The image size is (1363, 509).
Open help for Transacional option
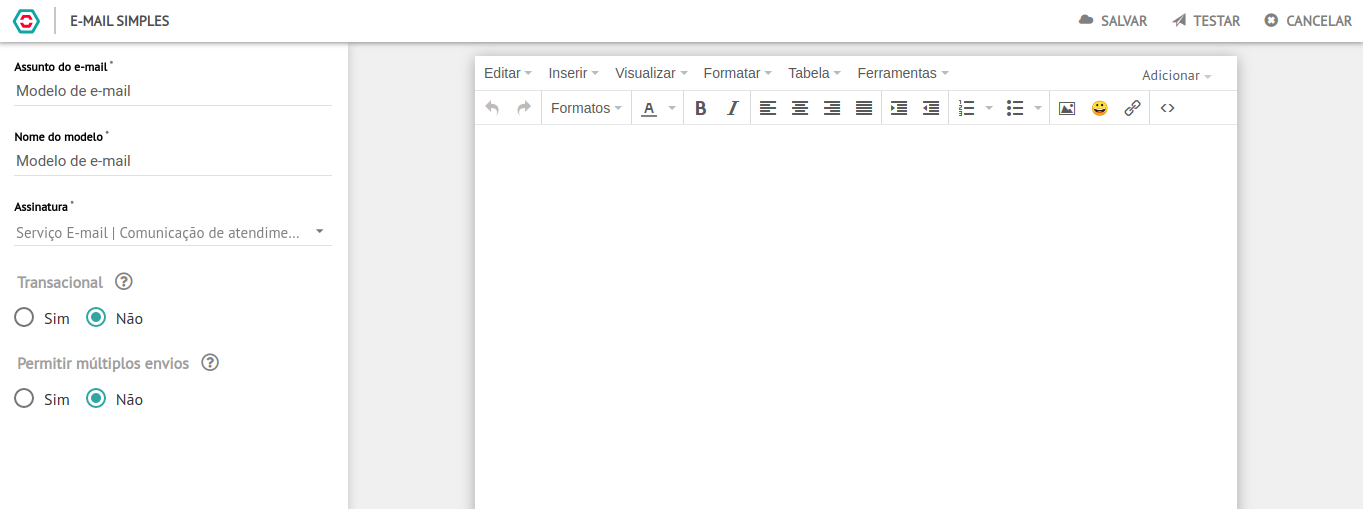pos(124,282)
